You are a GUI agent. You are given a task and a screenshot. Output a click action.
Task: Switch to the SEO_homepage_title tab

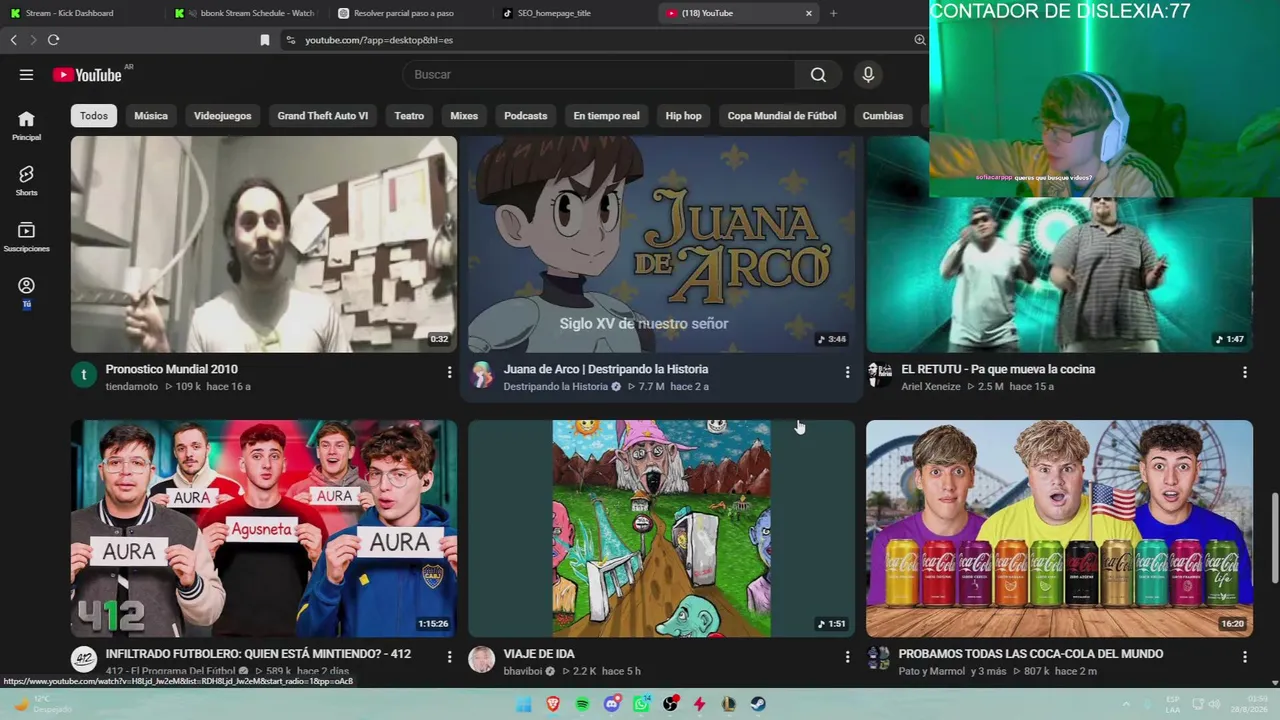pos(572,13)
